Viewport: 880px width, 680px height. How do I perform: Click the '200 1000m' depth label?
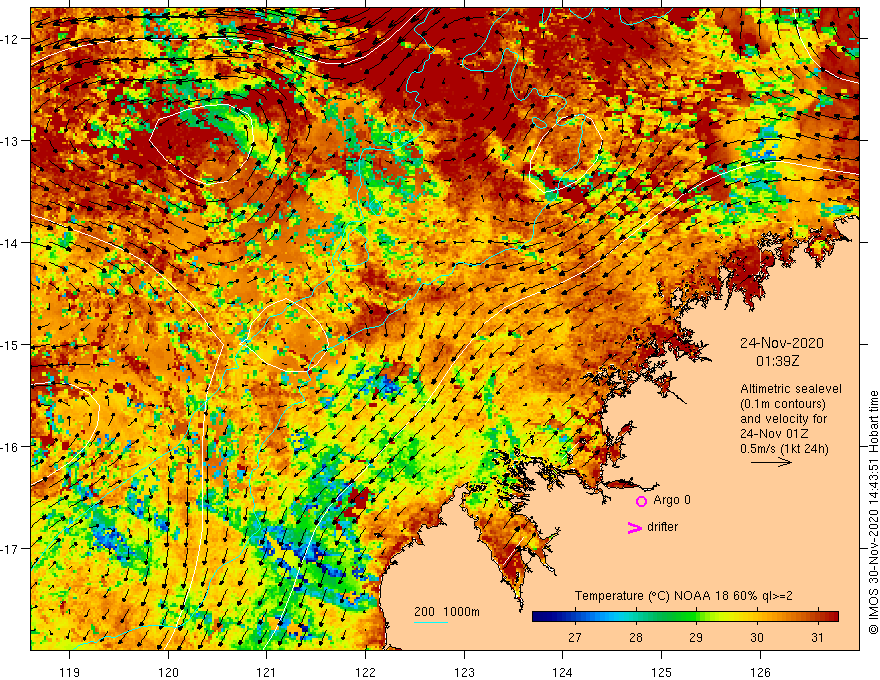[x=447, y=612]
